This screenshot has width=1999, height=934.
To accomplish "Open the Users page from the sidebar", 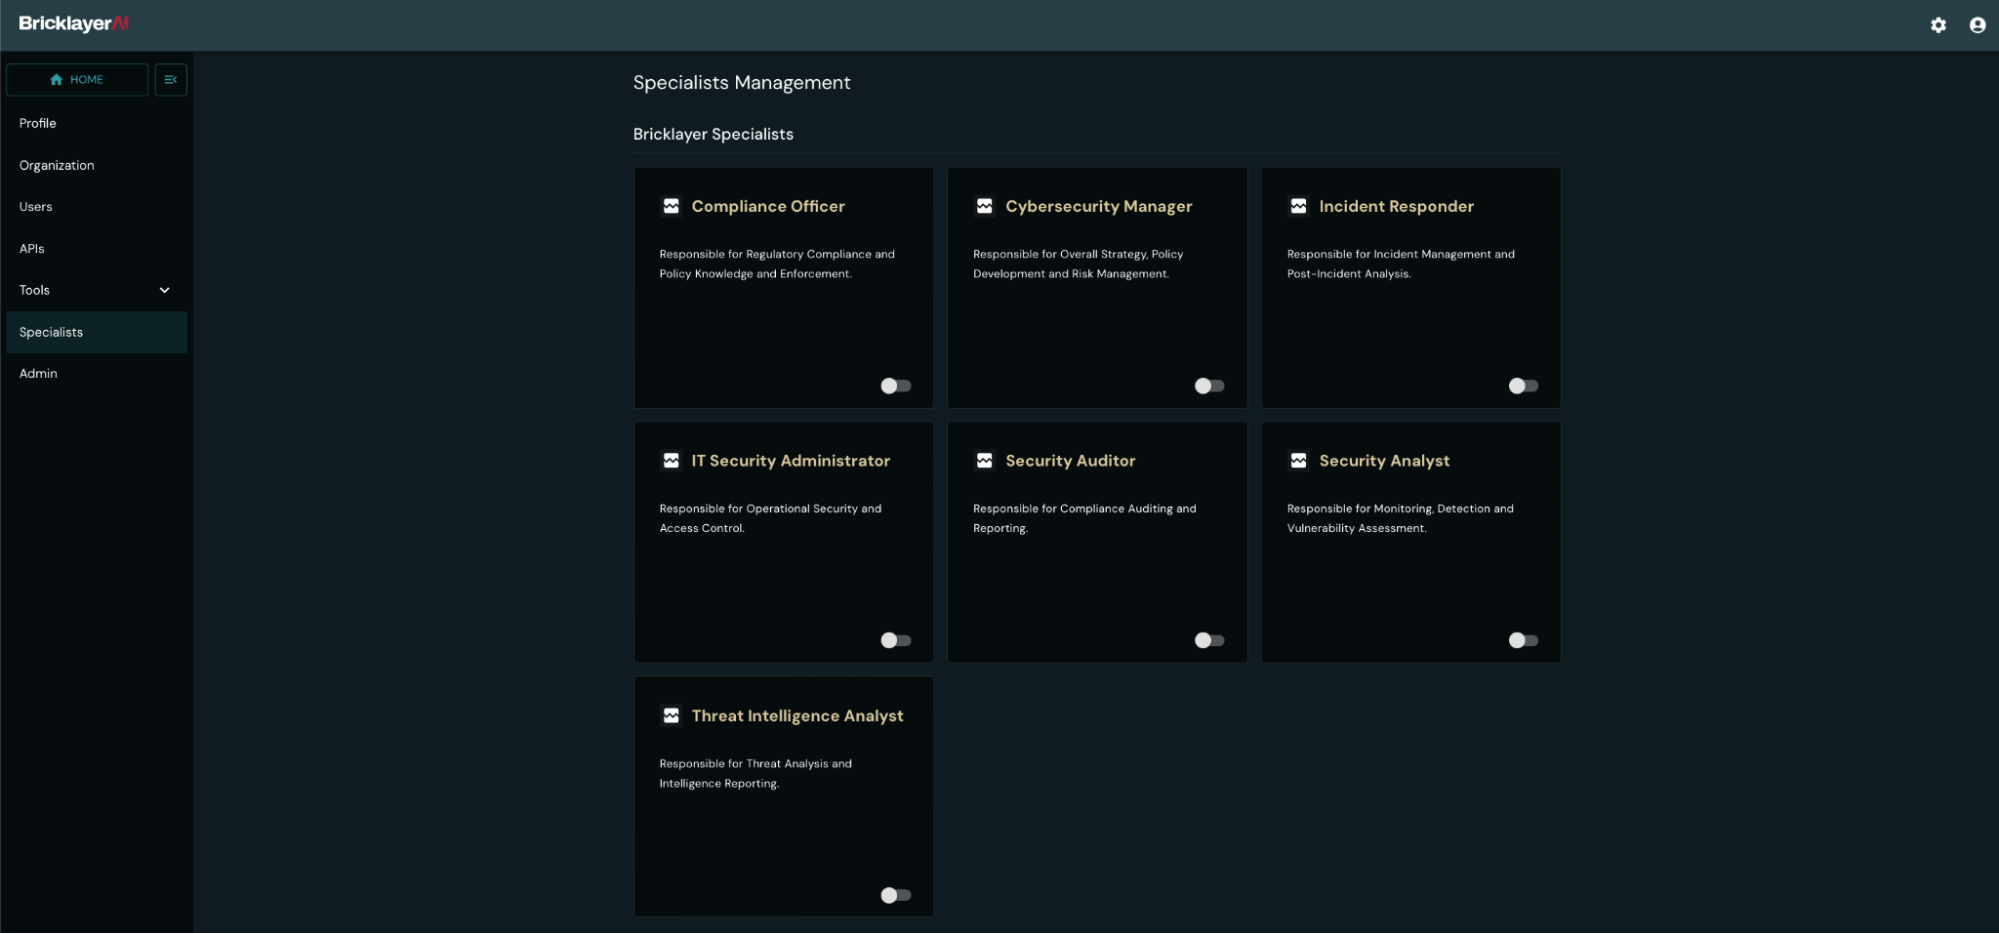I will (36, 207).
